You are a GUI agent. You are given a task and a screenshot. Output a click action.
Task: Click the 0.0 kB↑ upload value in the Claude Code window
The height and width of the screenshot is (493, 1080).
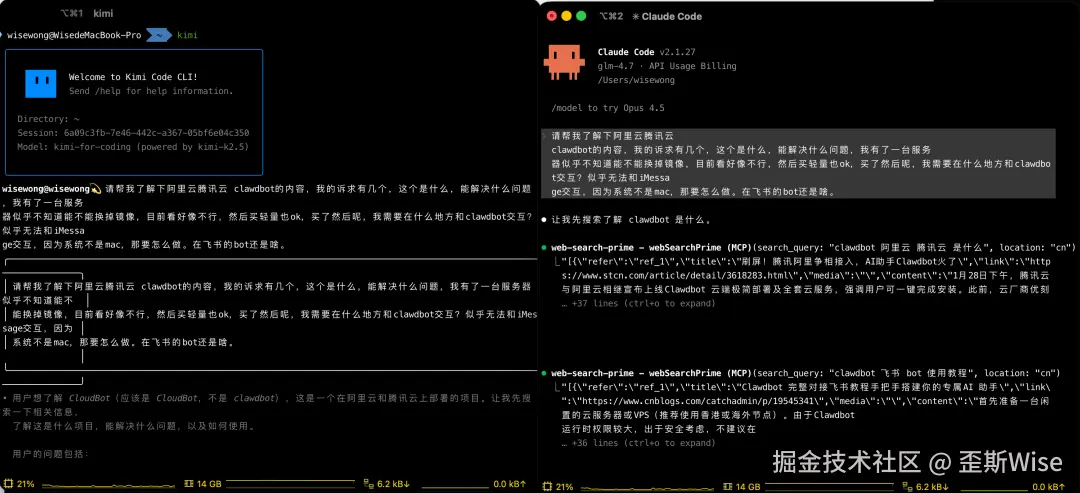click(1050, 486)
